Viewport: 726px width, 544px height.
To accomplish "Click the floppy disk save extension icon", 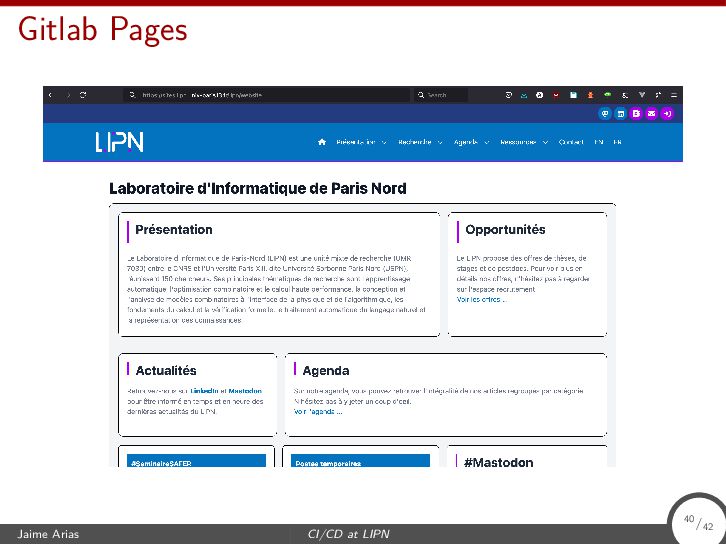I will pos(573,95).
